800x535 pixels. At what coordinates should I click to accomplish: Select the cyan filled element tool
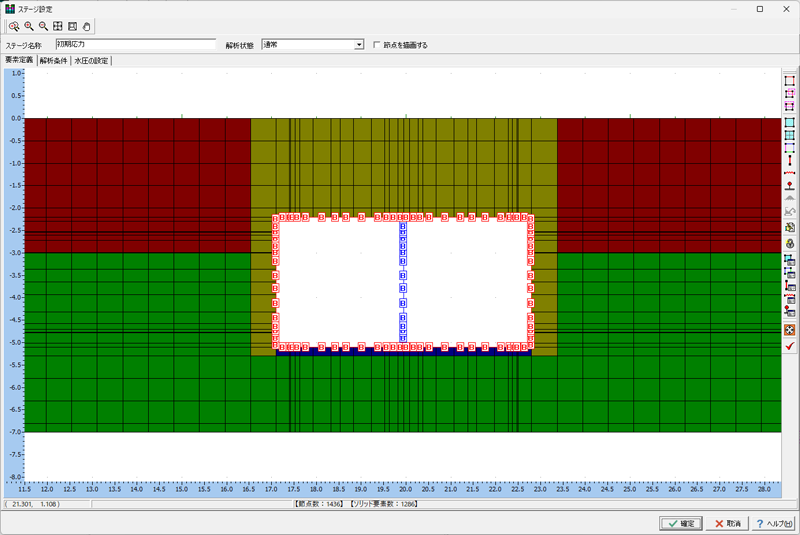[790, 122]
